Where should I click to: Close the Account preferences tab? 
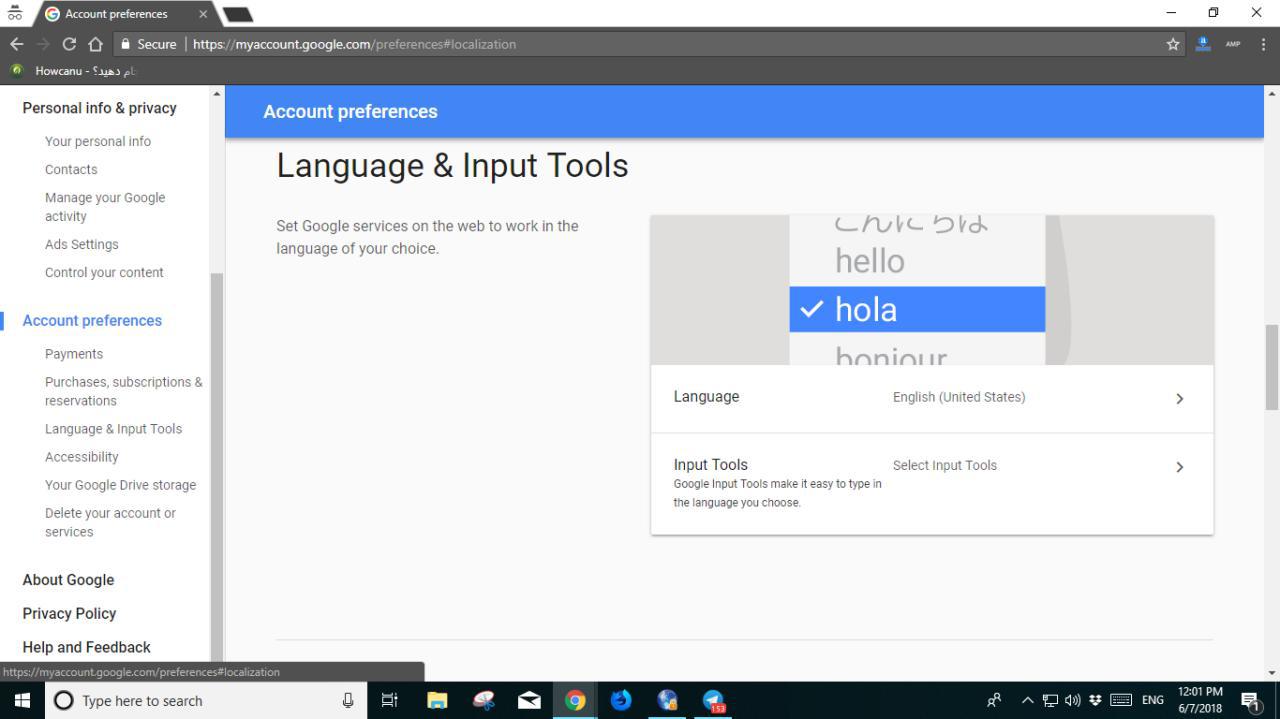203,14
